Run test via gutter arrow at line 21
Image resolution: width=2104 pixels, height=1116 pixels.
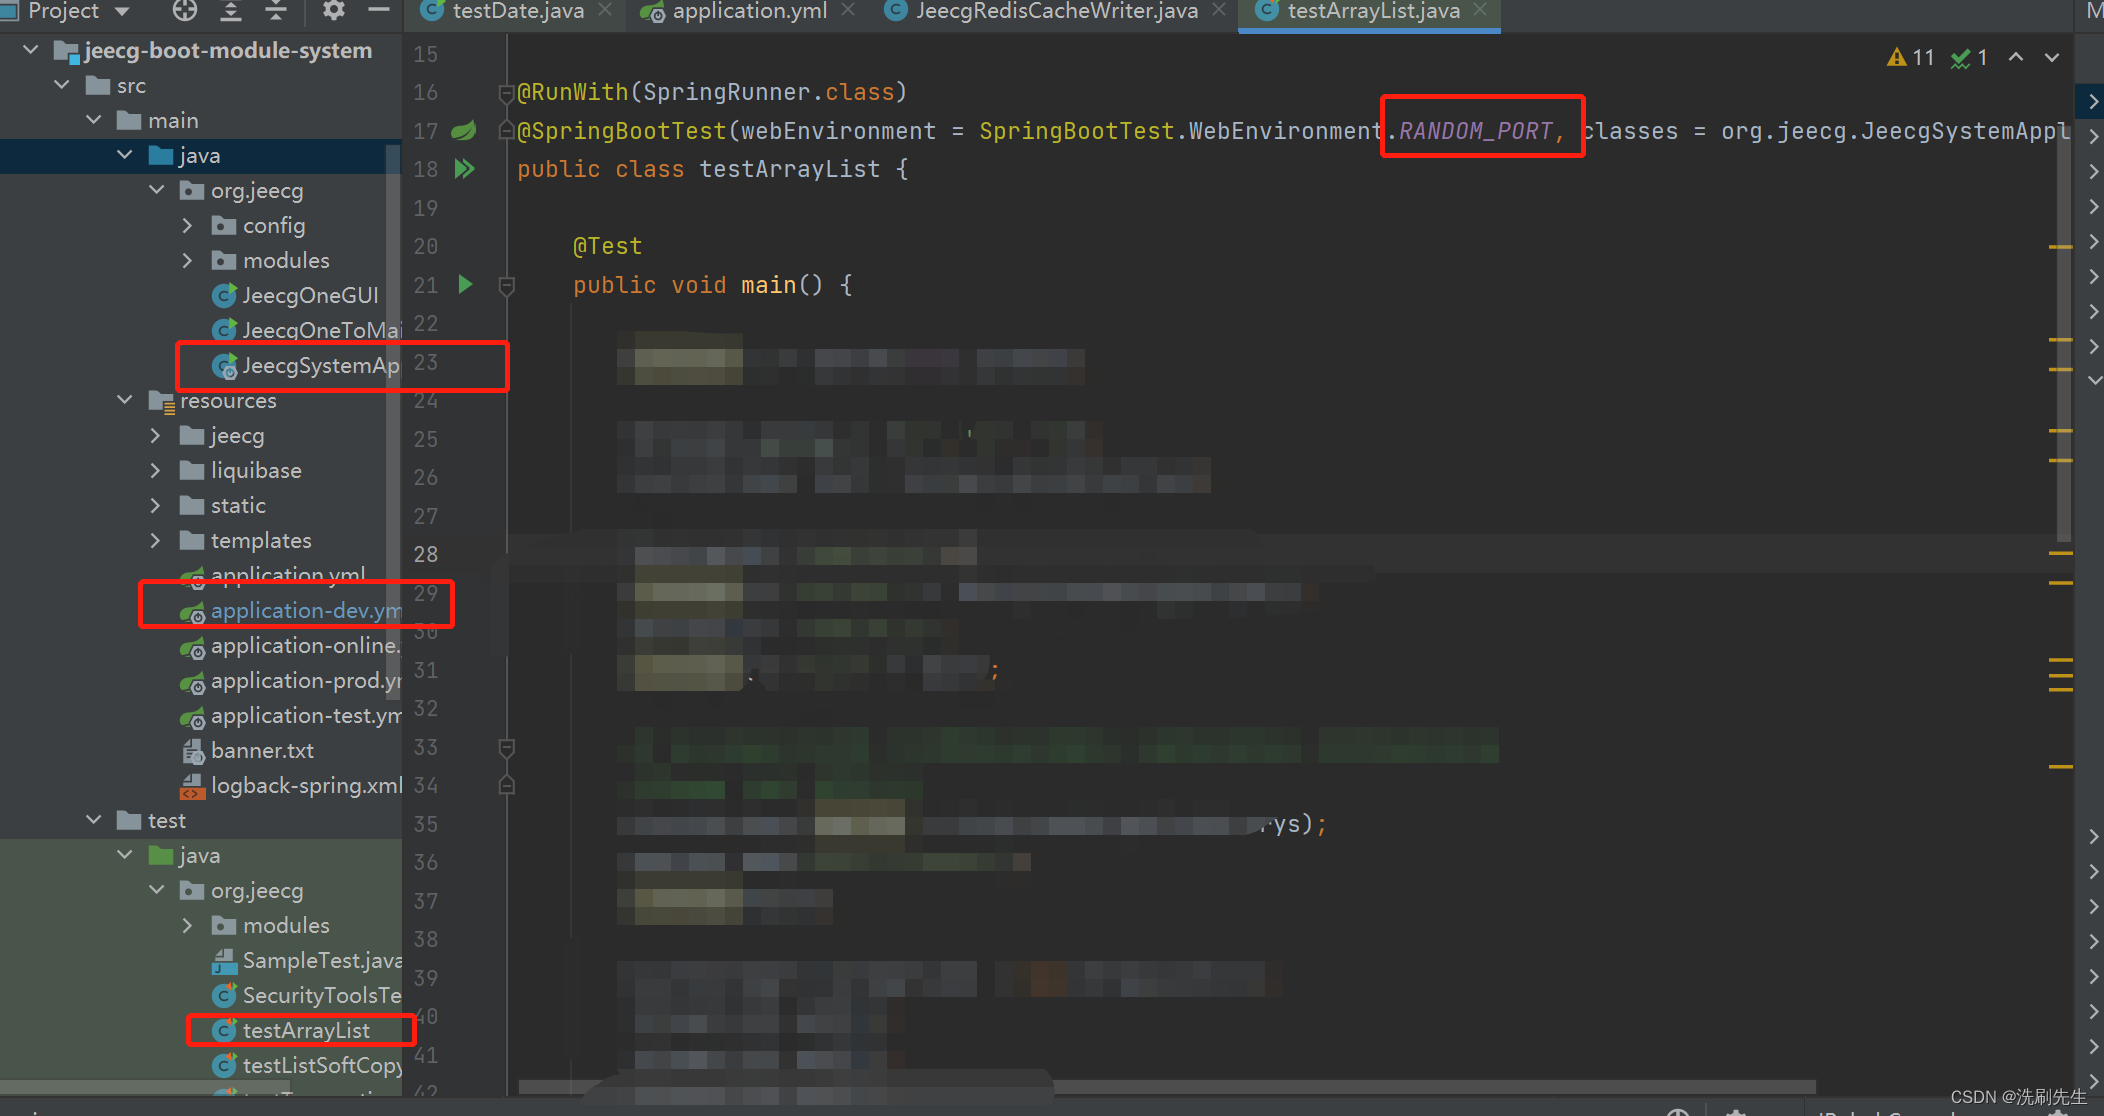pyautogui.click(x=465, y=285)
